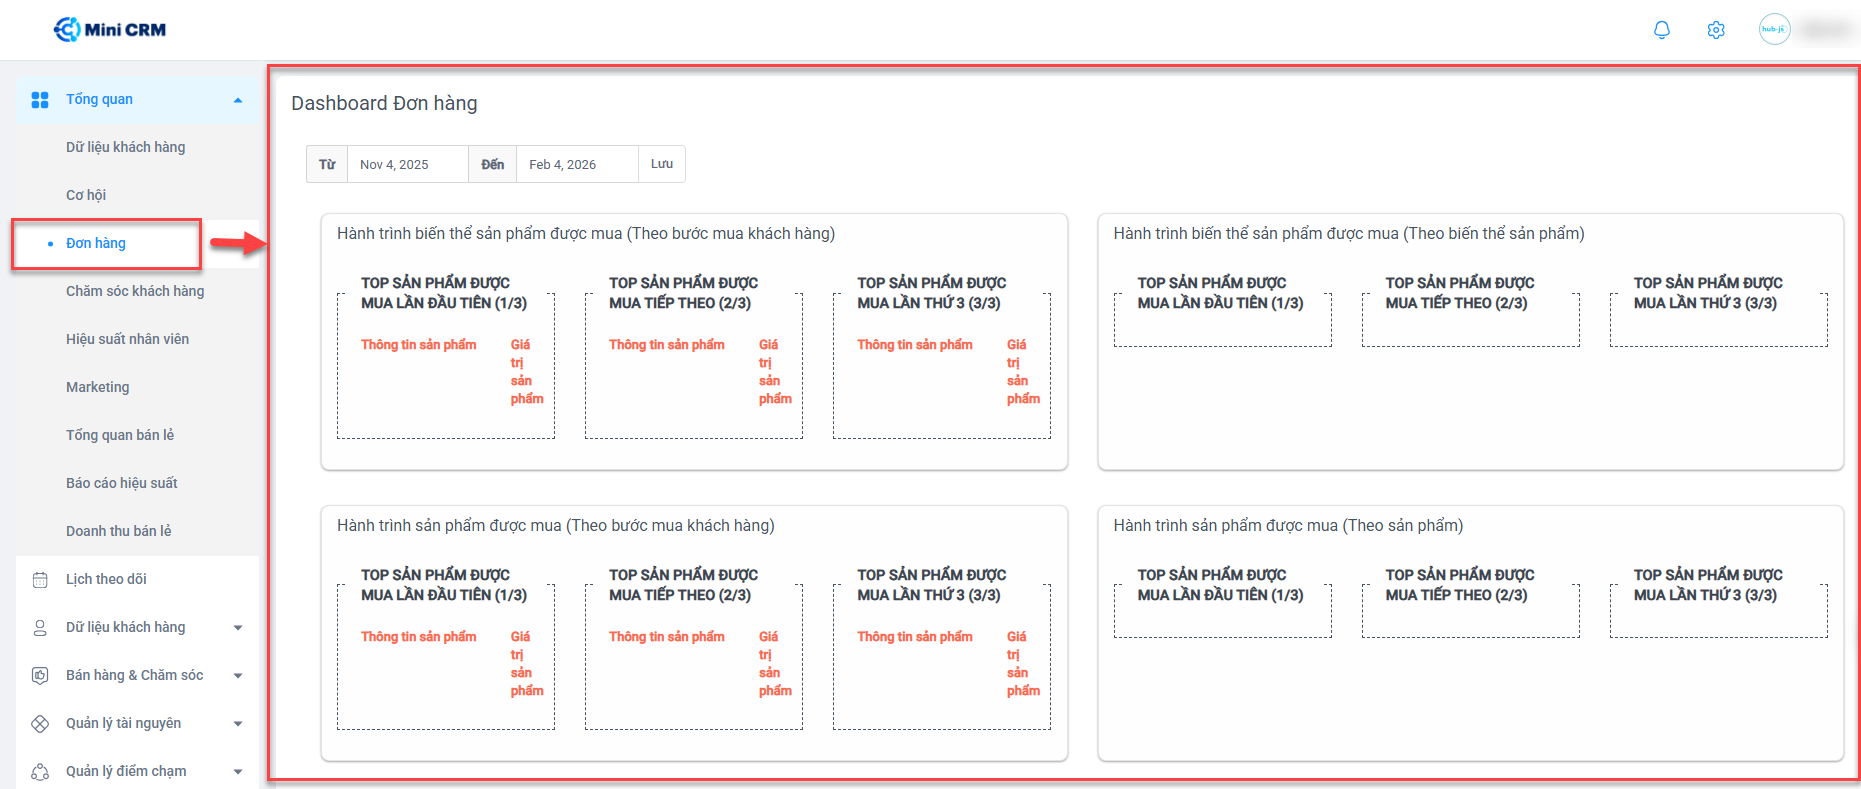Open the Cơ hội submenu item
Screen dimensions: 1861x789
pos(86,195)
